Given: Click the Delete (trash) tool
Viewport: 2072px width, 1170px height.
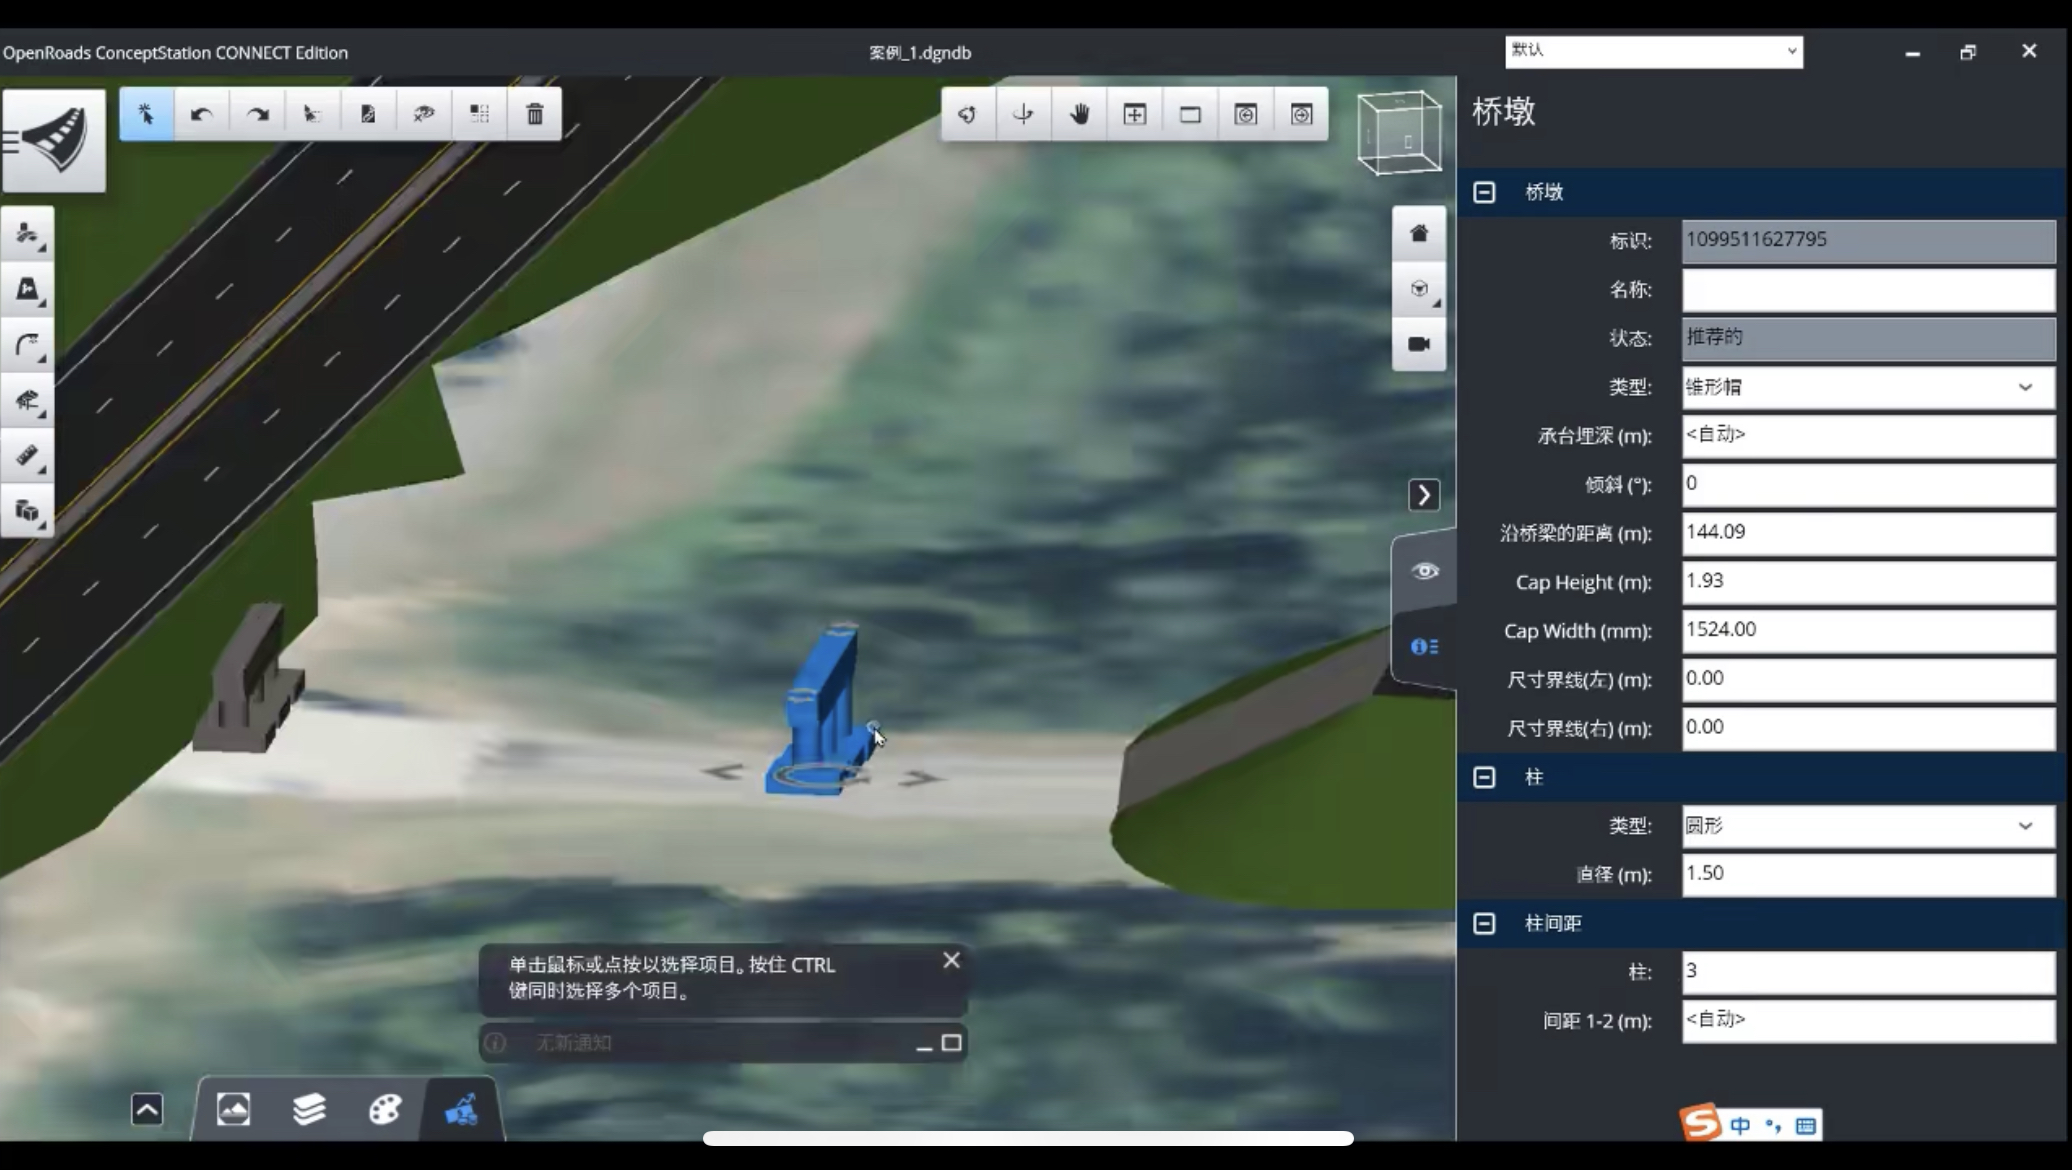Looking at the screenshot, I should [535, 114].
